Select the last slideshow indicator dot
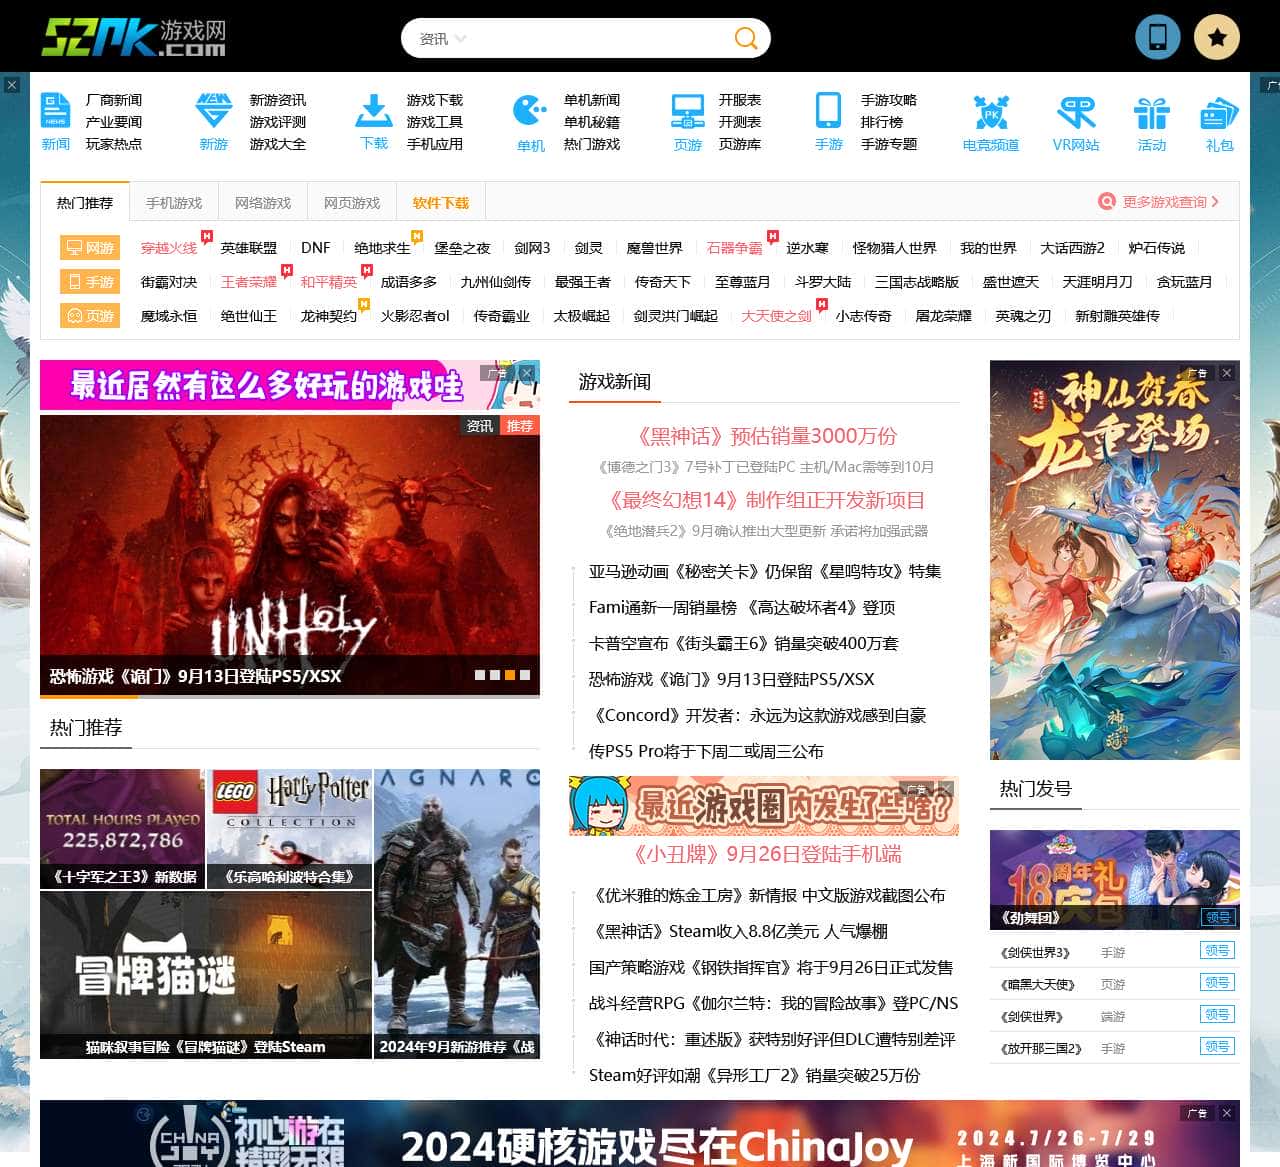This screenshot has height=1167, width=1280. pos(525,675)
